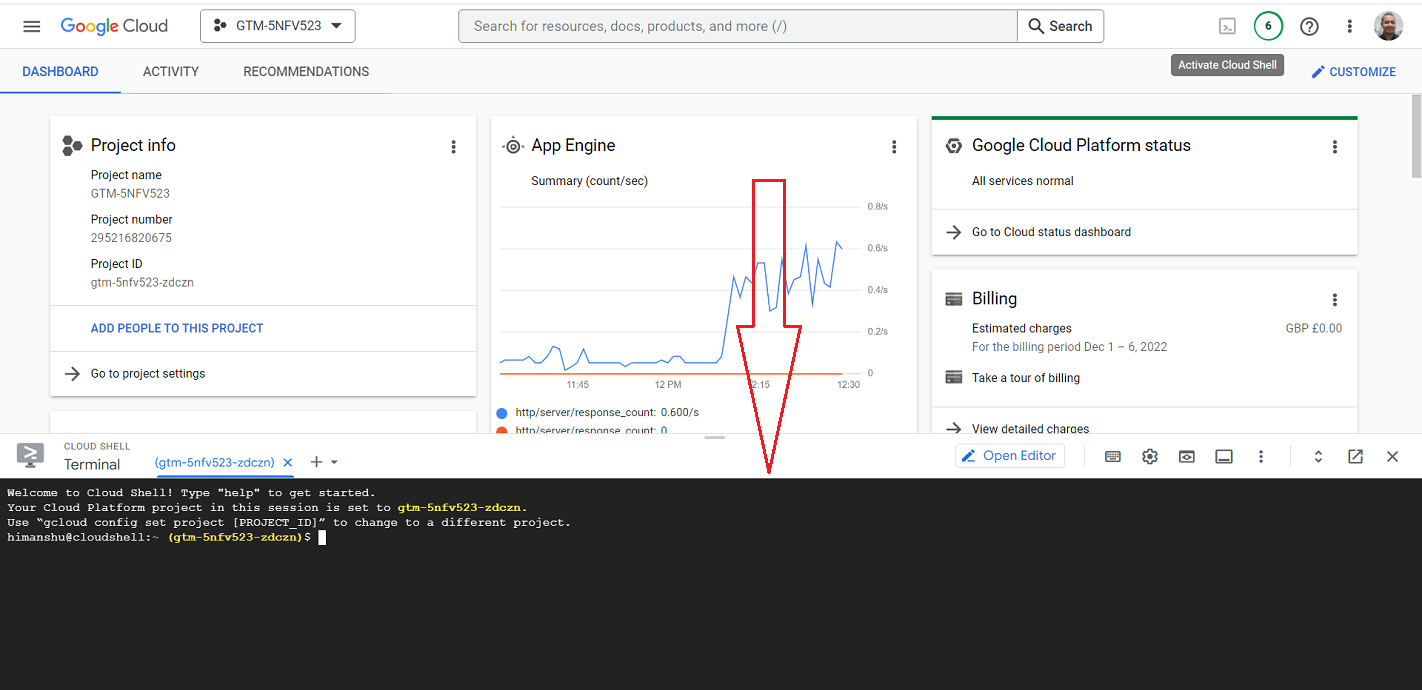Click Add People to This Project link
This screenshot has height=690, width=1422.
coord(177,328)
